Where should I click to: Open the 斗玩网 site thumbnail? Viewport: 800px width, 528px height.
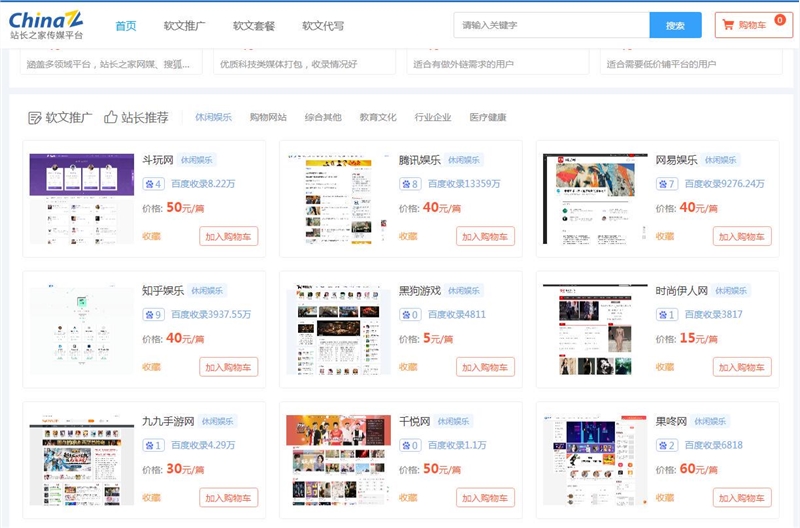coord(82,199)
